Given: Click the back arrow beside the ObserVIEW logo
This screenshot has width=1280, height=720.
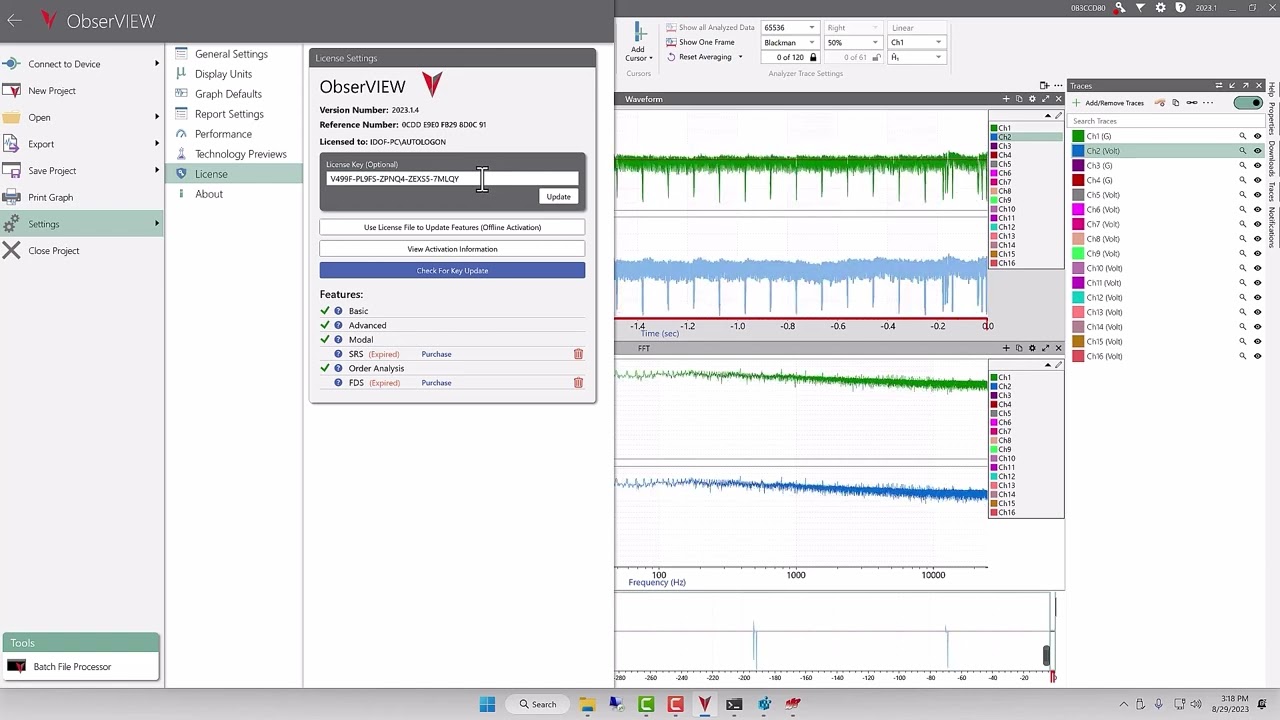Looking at the screenshot, I should tap(14, 20).
